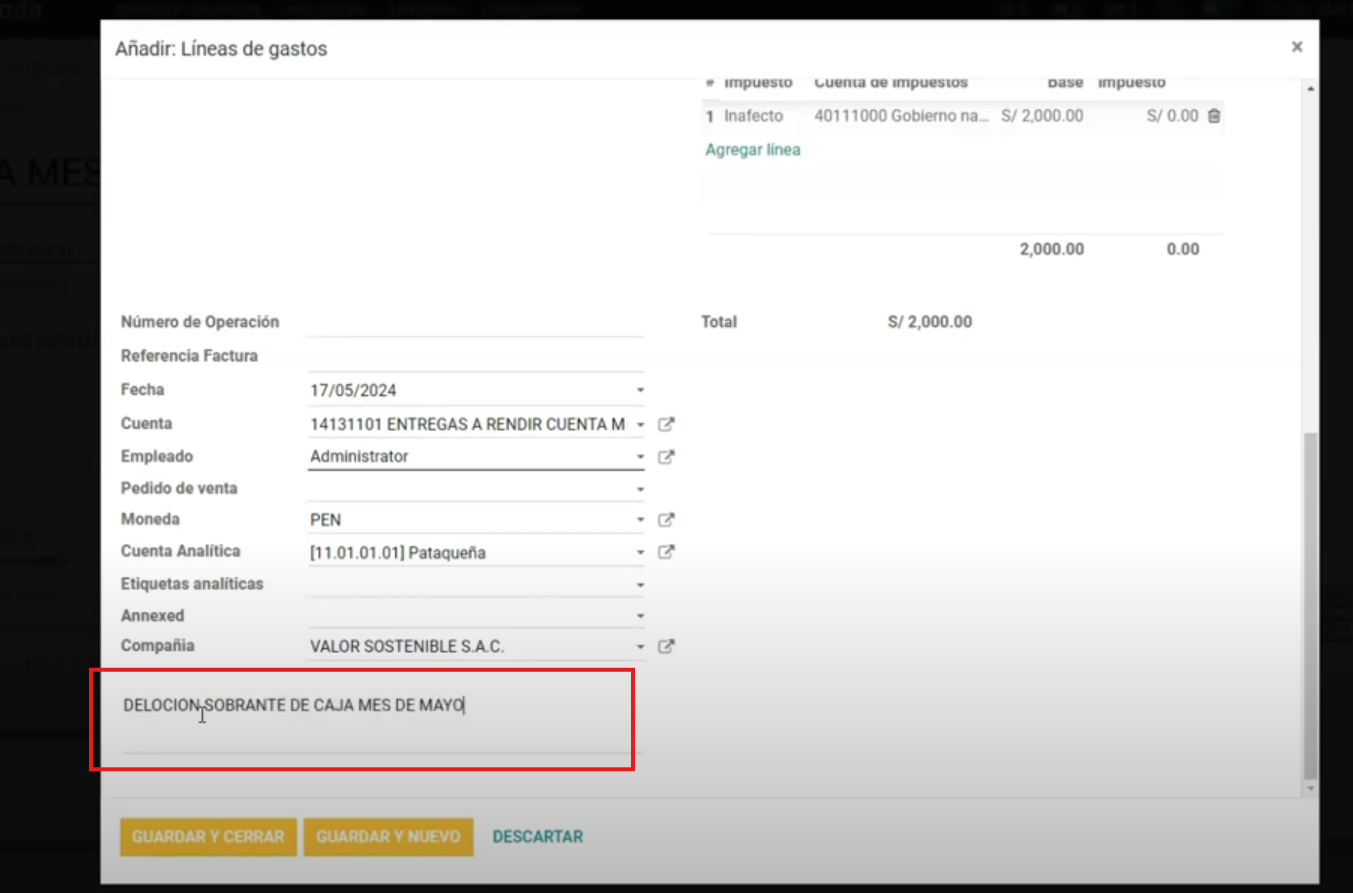
Task: Expand the Fecha date dropdown
Action: point(640,391)
